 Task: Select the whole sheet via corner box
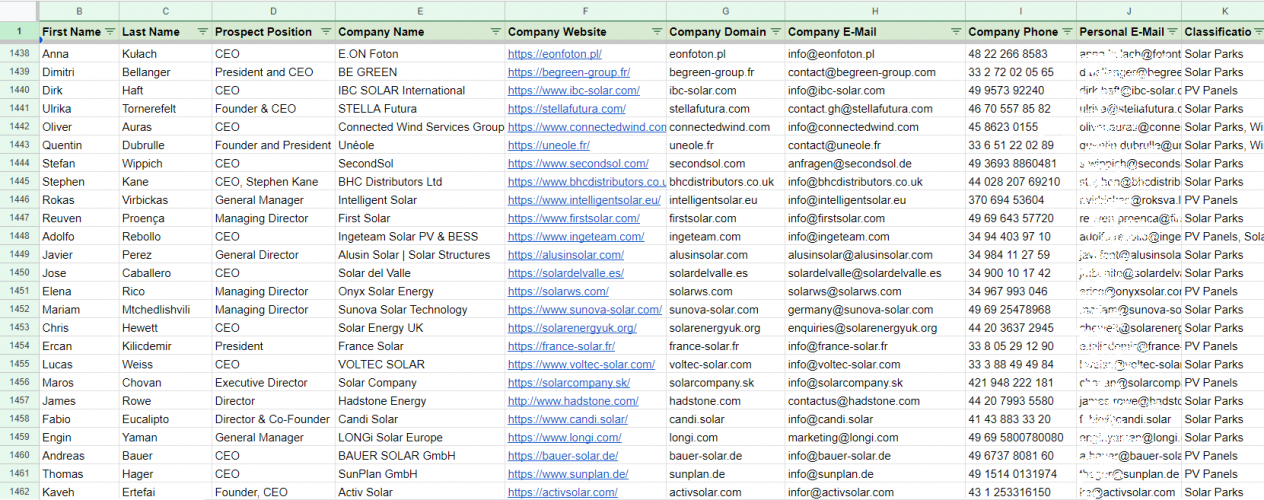click(19, 11)
